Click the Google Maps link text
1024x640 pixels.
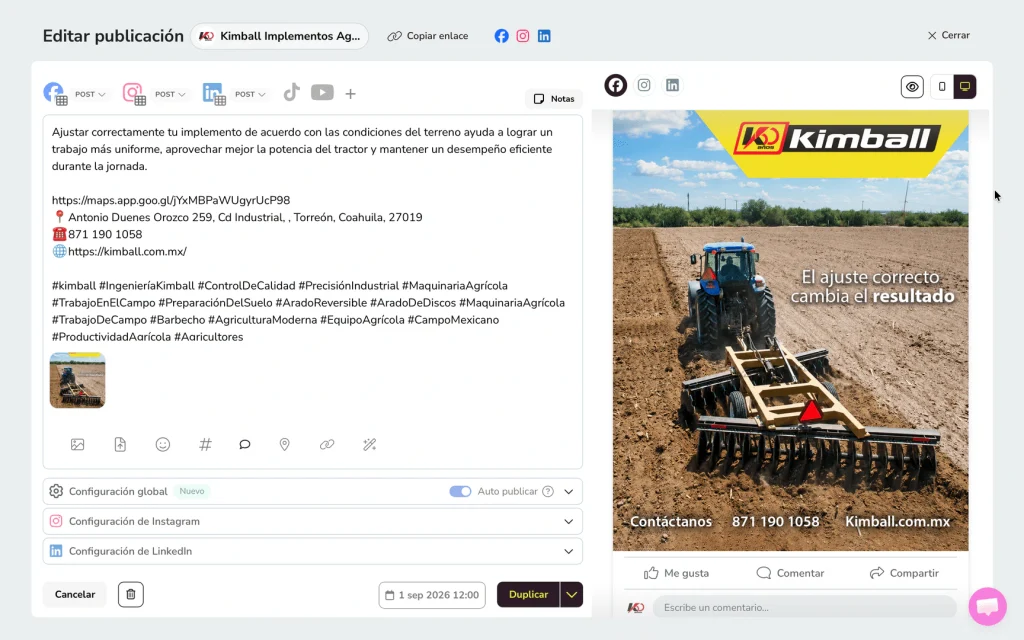point(171,200)
